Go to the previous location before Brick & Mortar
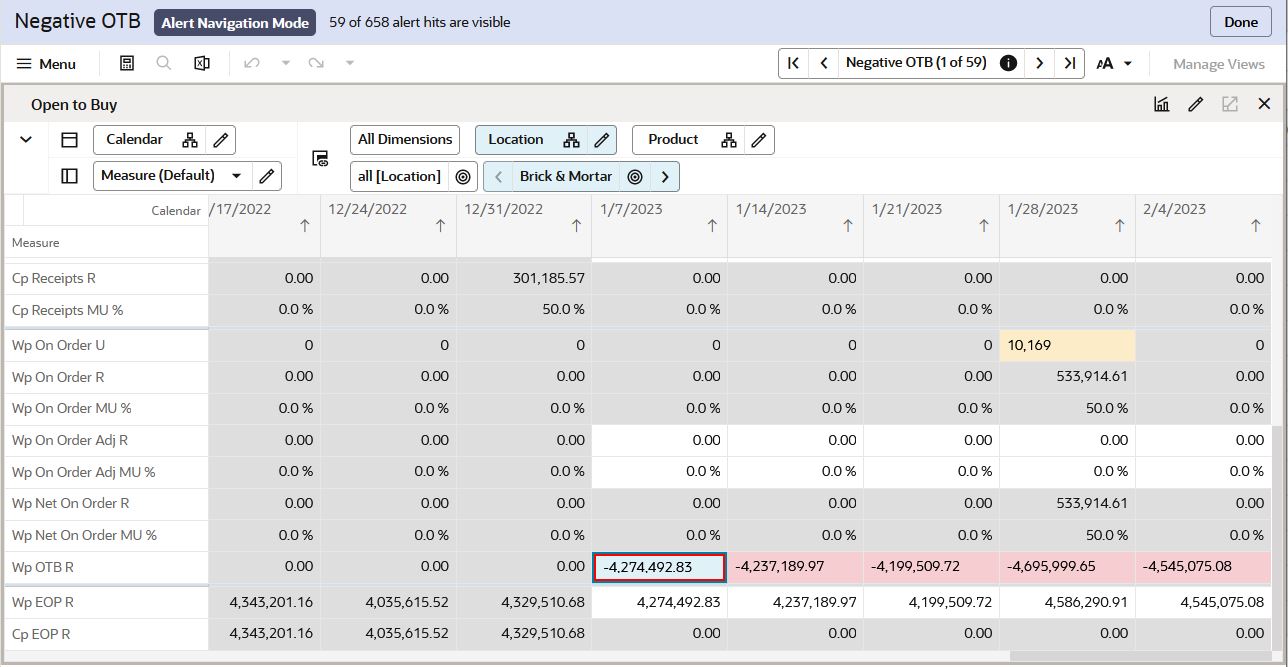Image resolution: width=1288 pixels, height=667 pixels. (498, 177)
